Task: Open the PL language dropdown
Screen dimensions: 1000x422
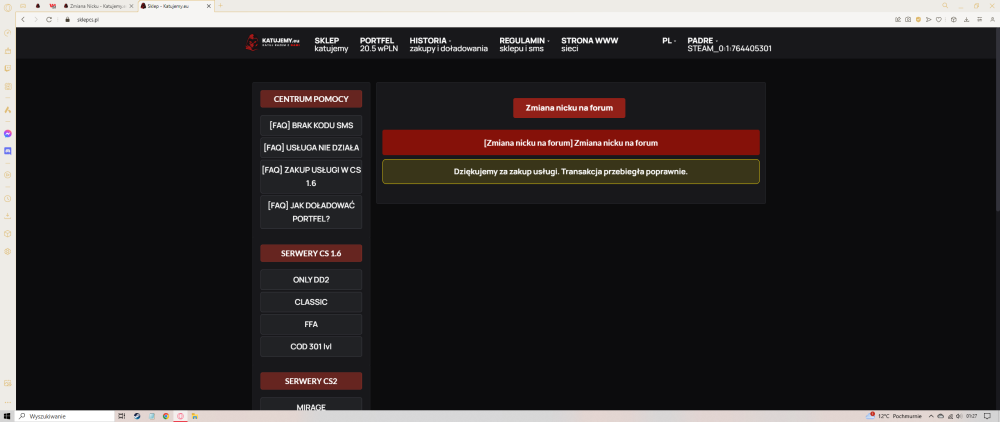Action: [668, 40]
